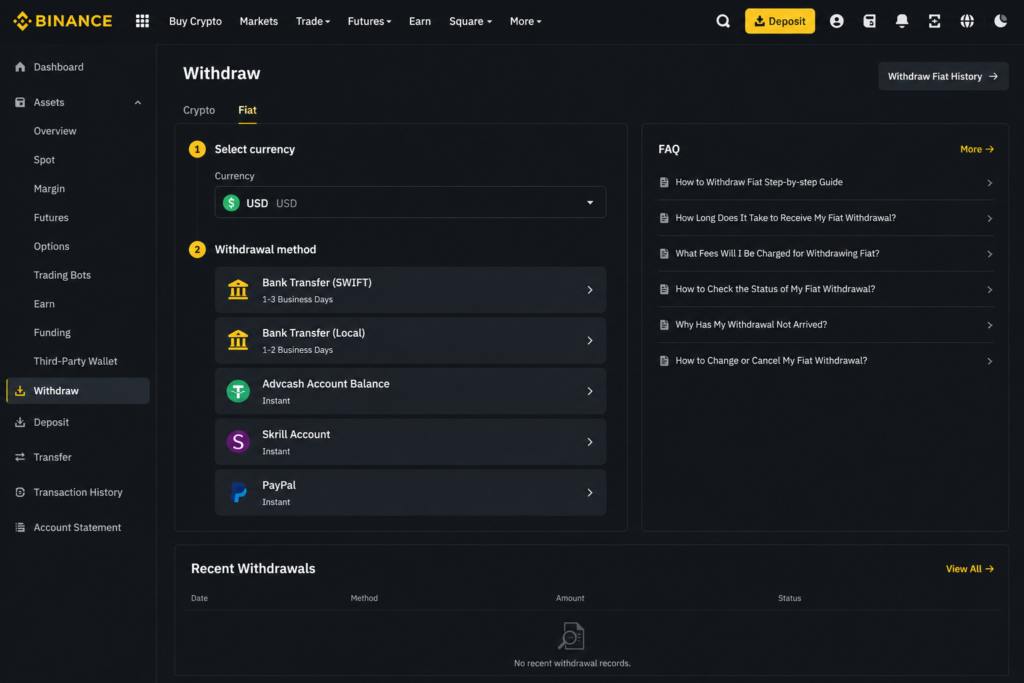The width and height of the screenshot is (1024, 683).
Task: Open Buy Crypto in top navigation
Action: click(x=195, y=21)
